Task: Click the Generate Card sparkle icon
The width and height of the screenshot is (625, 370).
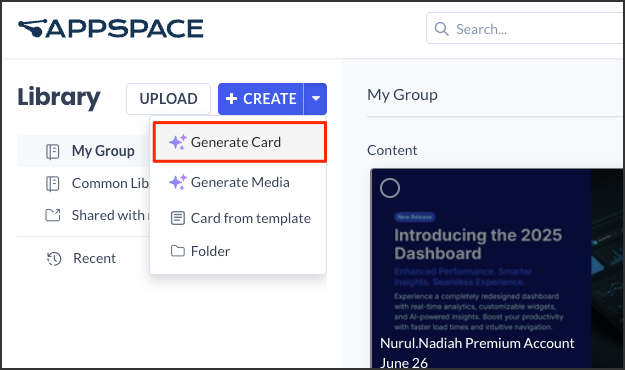Action: coord(178,142)
